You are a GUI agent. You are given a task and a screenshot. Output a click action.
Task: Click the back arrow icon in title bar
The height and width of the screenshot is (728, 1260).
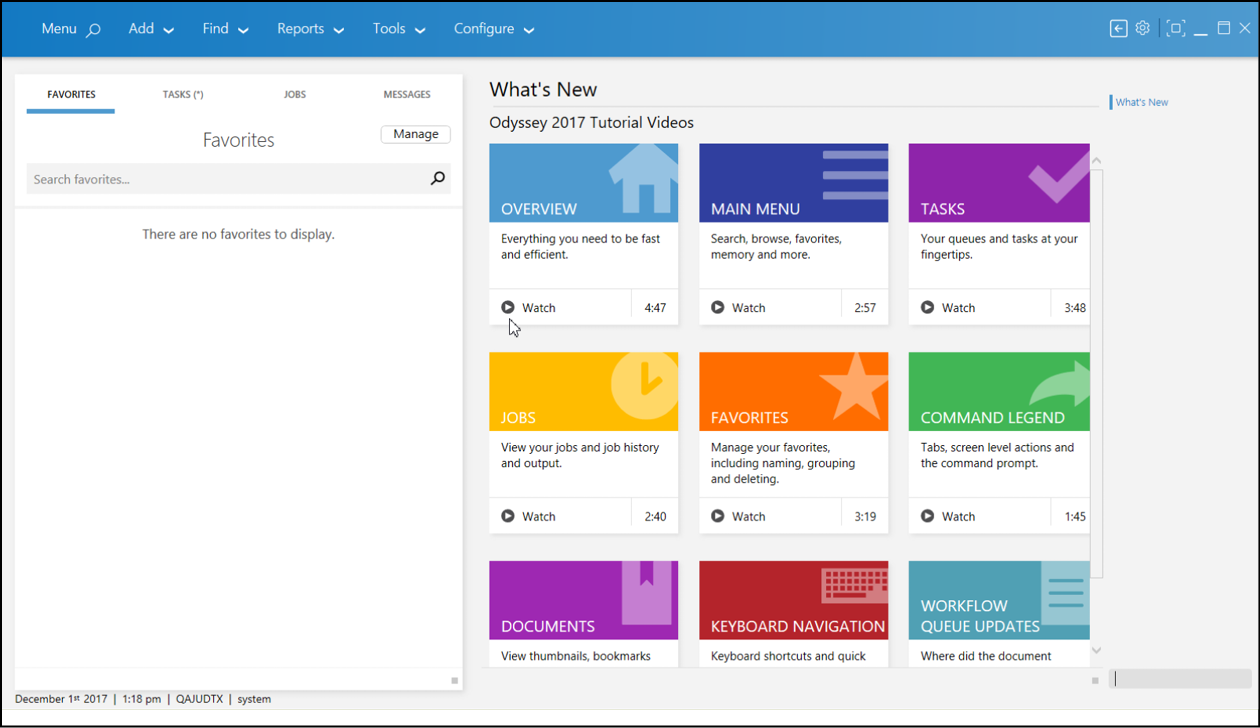[x=1118, y=29]
